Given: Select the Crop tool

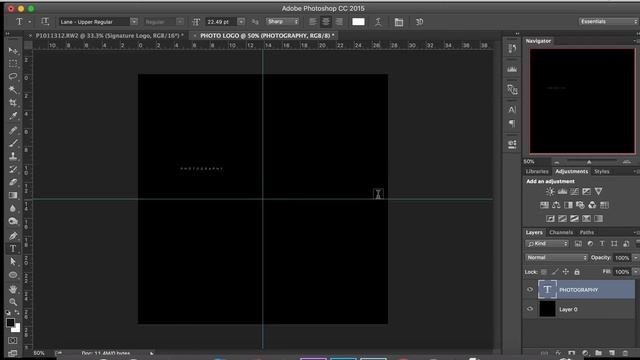Looking at the screenshot, I should click(x=13, y=103).
